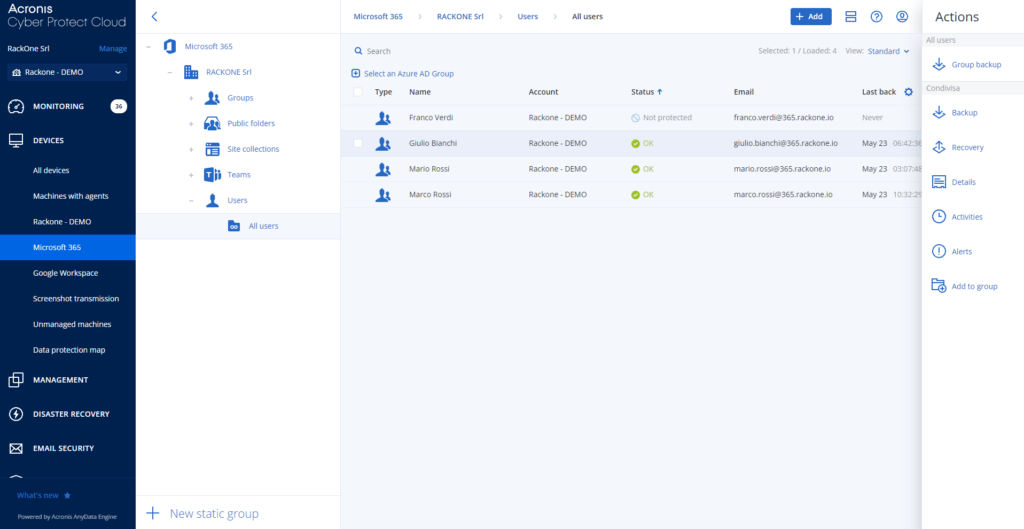Collapse the Microsoft 365 tree node
The image size is (1024, 529).
pyautogui.click(x=148, y=47)
